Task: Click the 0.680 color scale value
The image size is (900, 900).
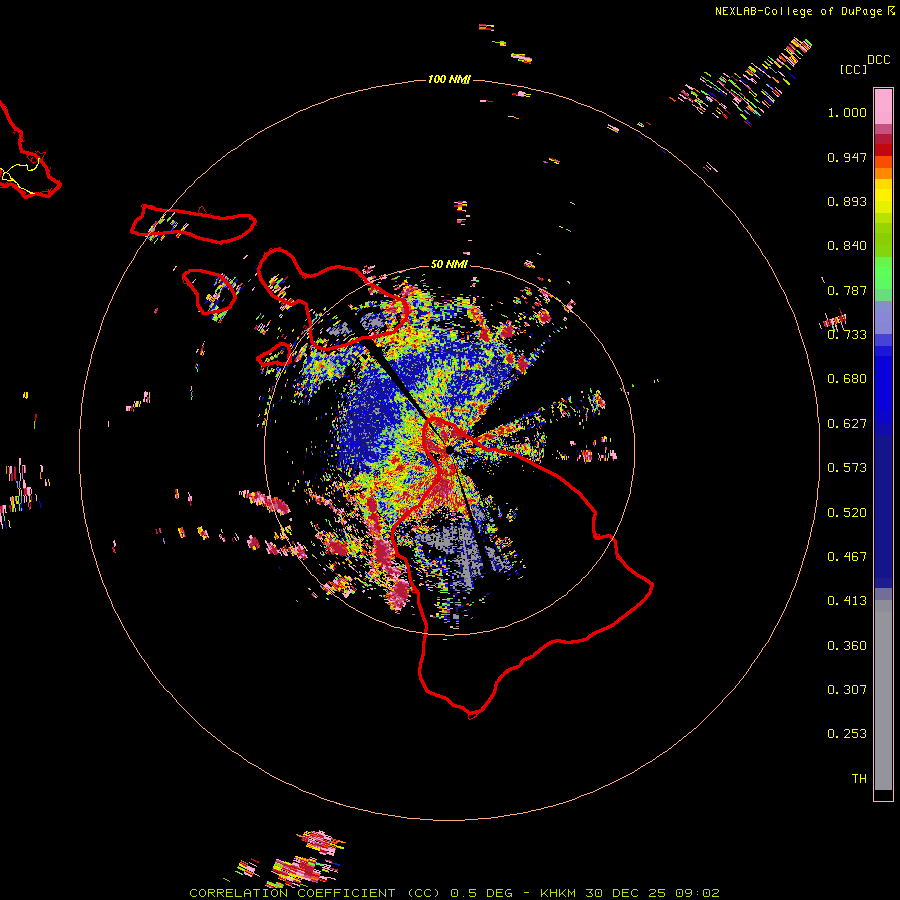Action: pos(847,379)
